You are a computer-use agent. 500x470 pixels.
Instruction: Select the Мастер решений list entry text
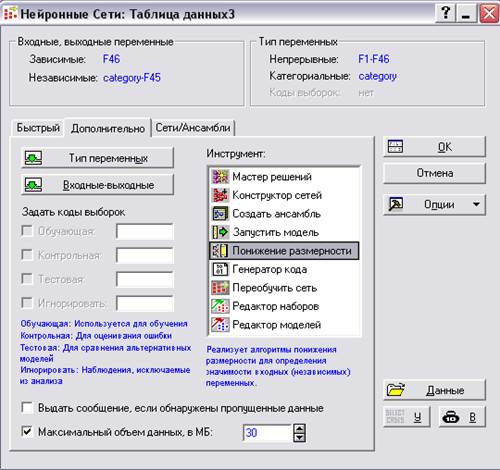pos(272,177)
